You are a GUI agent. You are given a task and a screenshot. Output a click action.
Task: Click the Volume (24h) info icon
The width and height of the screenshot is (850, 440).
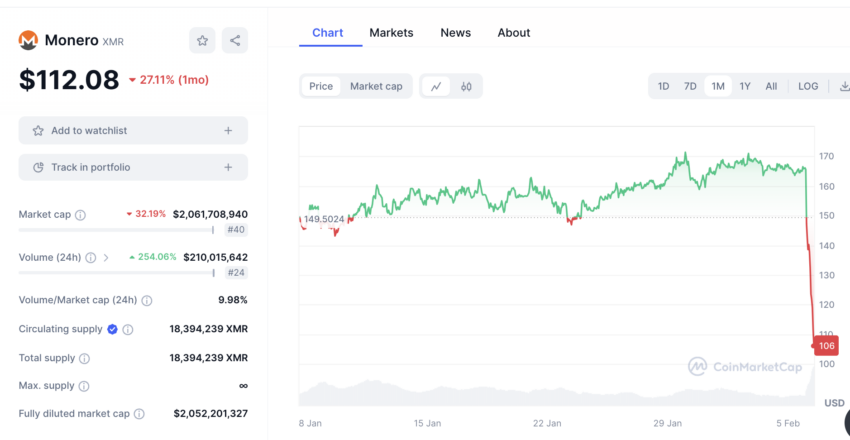click(91, 258)
